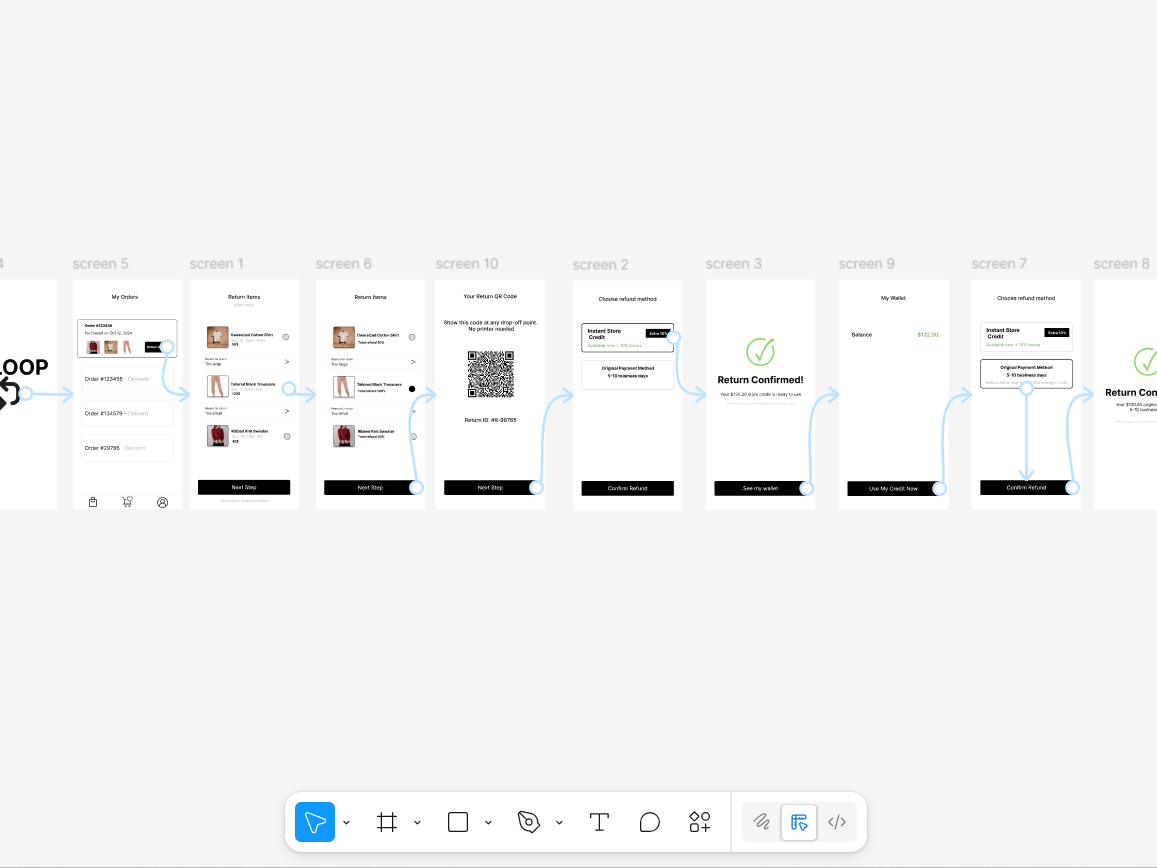
Task: Click Confirm Refund button in screen 2
Action: click(627, 488)
